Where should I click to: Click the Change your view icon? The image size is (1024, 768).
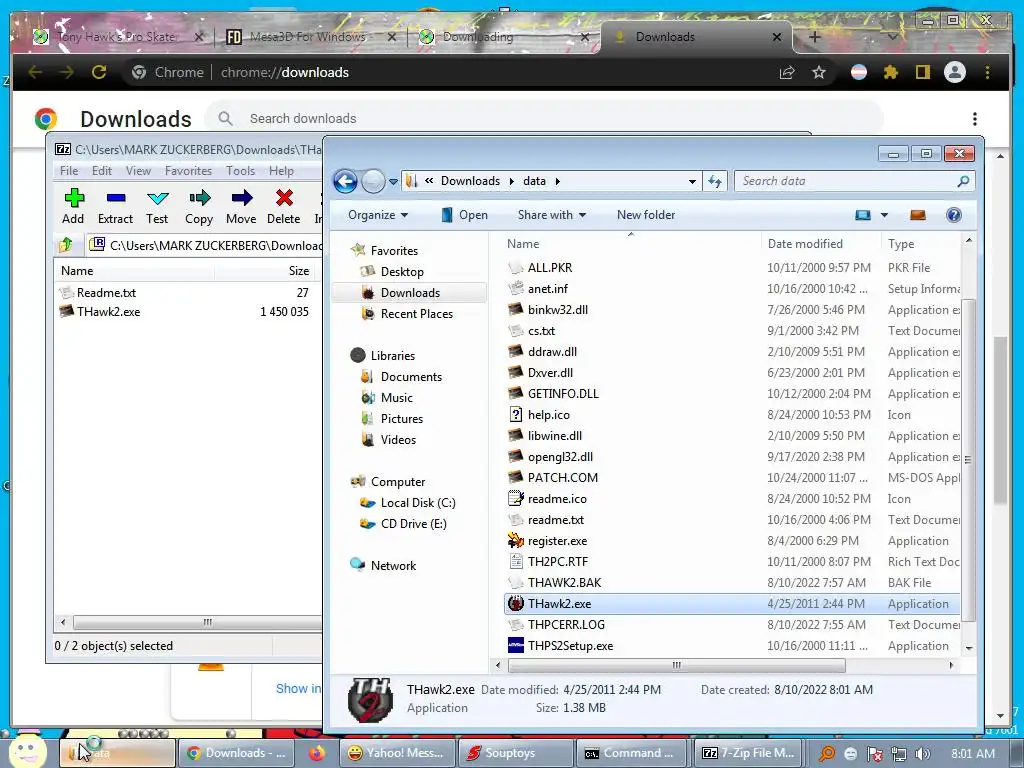pos(863,215)
